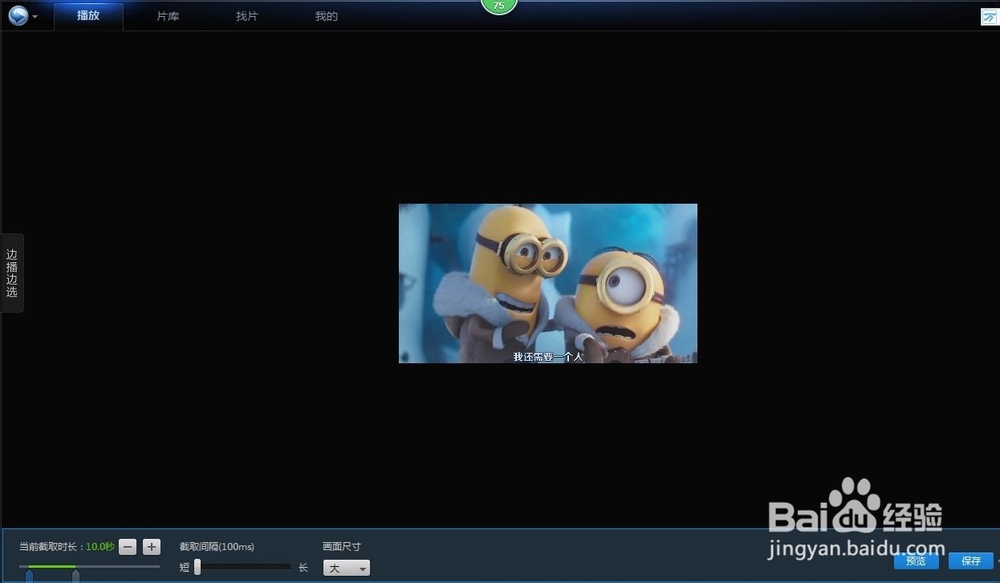Click the 截取间隔 slider handle

click(198, 566)
